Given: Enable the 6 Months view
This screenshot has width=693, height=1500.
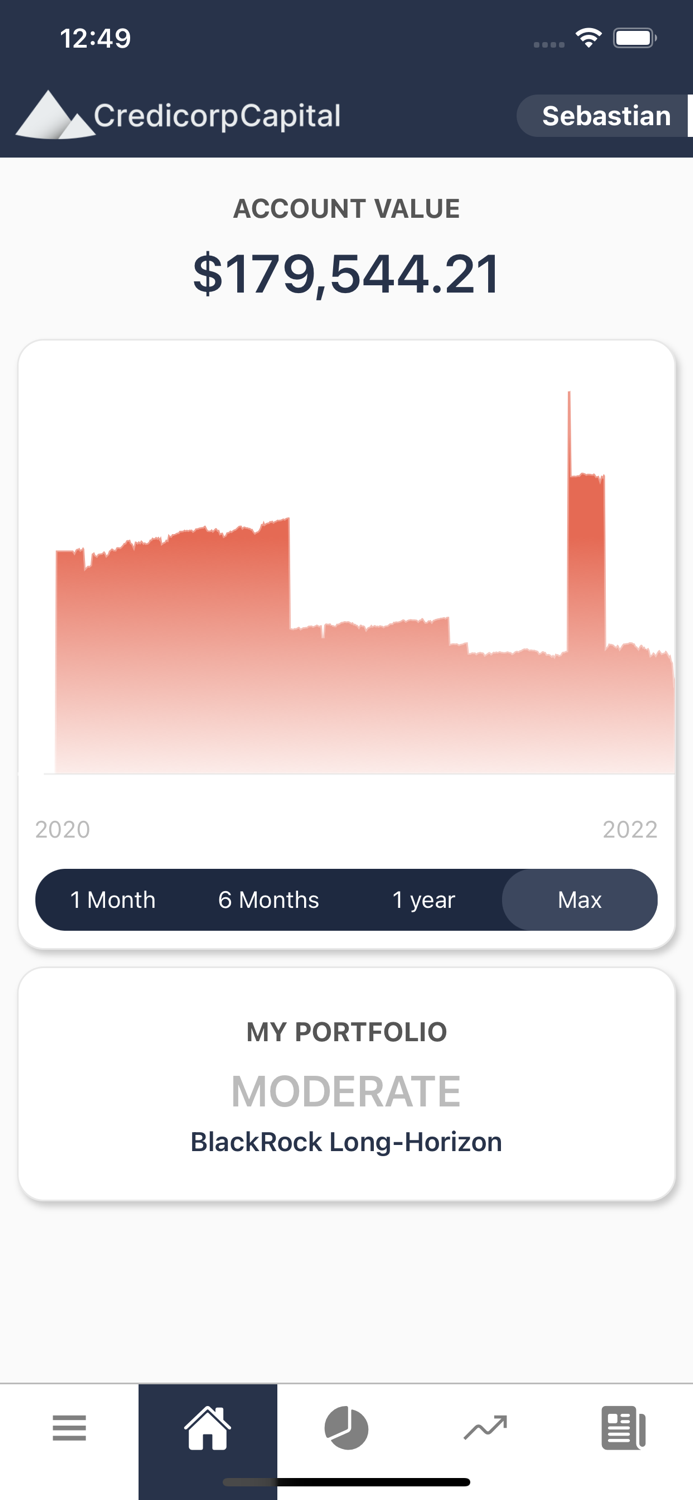Looking at the screenshot, I should pyautogui.click(x=268, y=900).
